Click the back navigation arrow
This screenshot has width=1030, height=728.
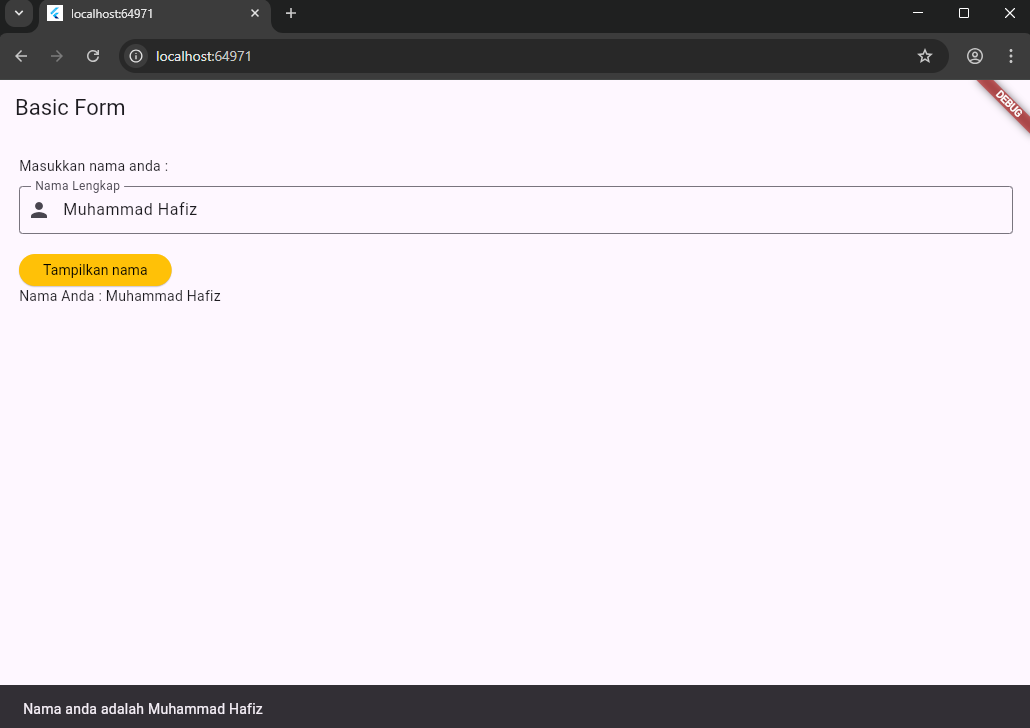click(x=21, y=56)
